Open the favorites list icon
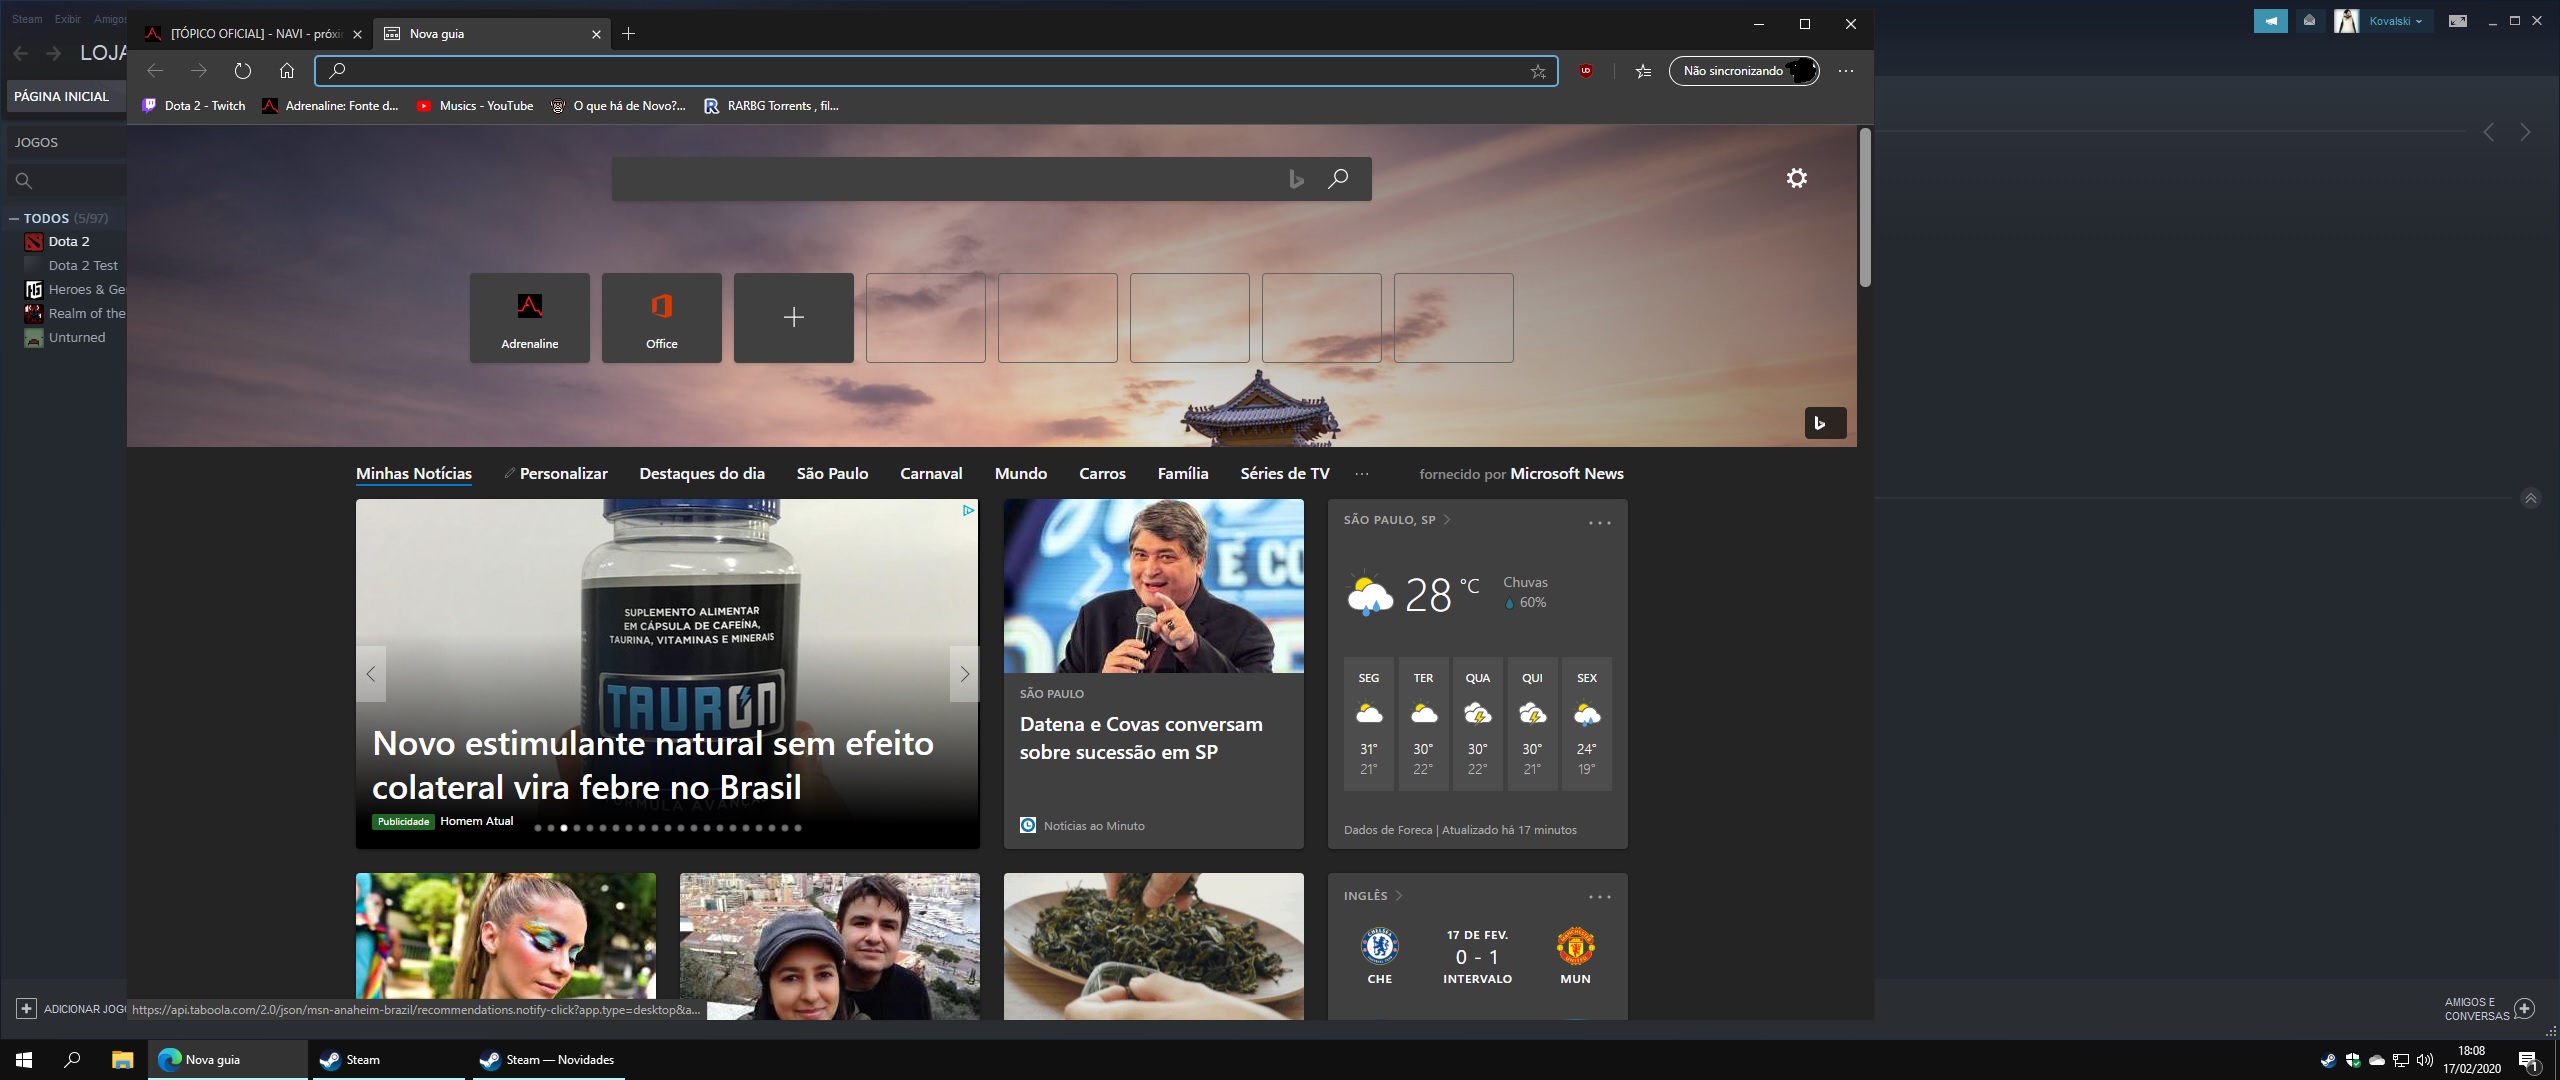Viewport: 2560px width, 1080px height. (1643, 71)
